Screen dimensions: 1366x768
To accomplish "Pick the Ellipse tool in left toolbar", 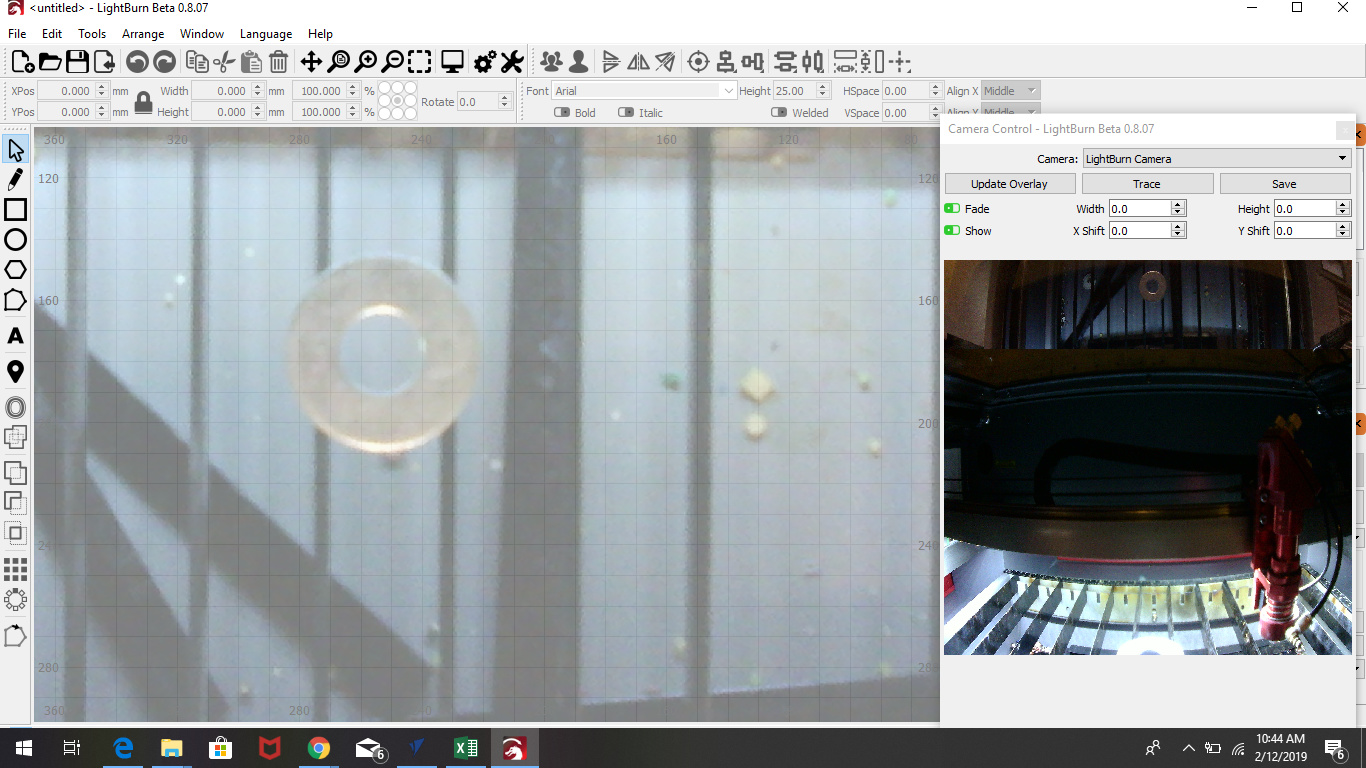I will pos(15,240).
